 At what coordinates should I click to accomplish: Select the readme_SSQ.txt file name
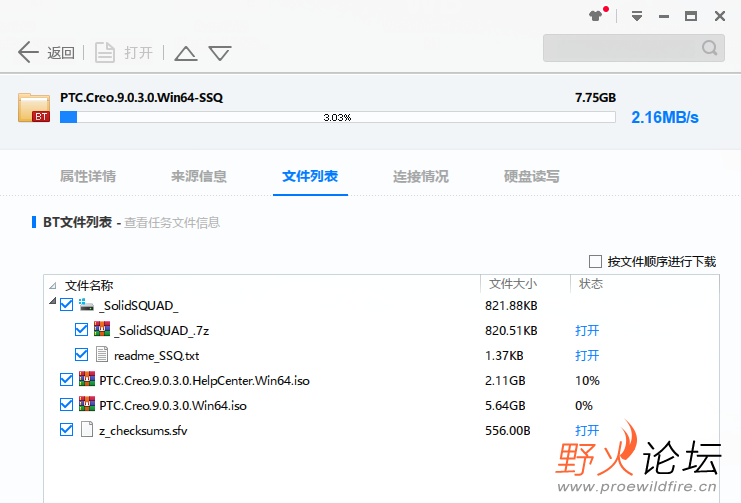(156, 356)
